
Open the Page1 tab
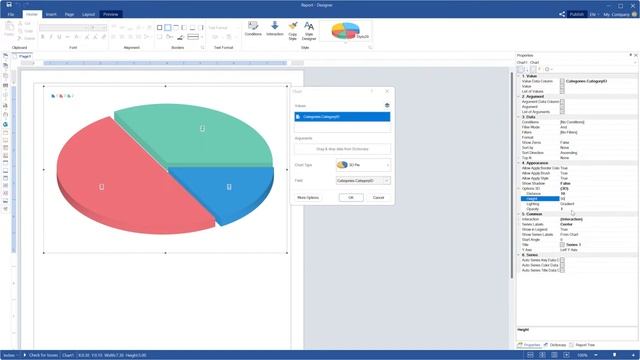[22, 56]
